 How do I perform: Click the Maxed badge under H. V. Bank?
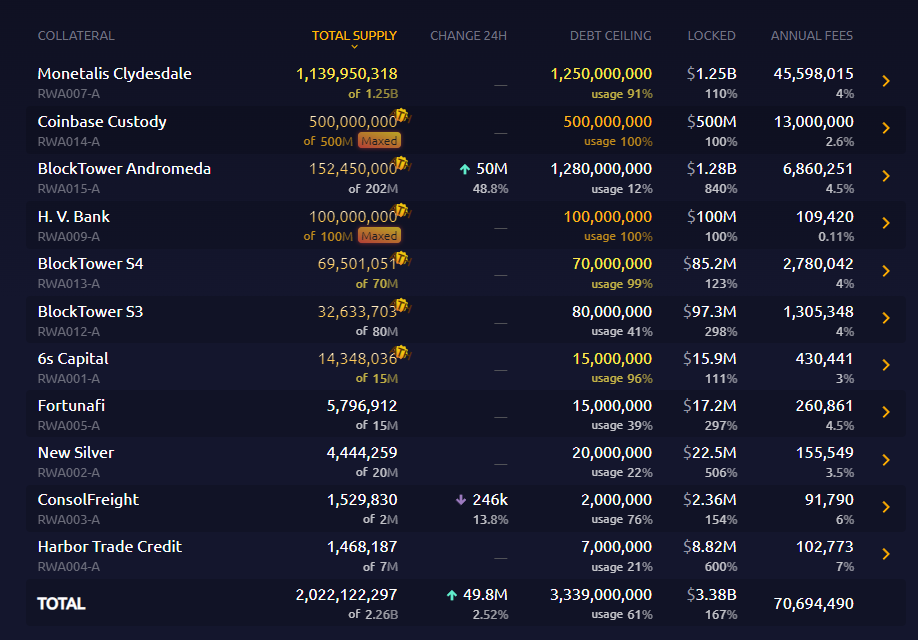point(379,236)
